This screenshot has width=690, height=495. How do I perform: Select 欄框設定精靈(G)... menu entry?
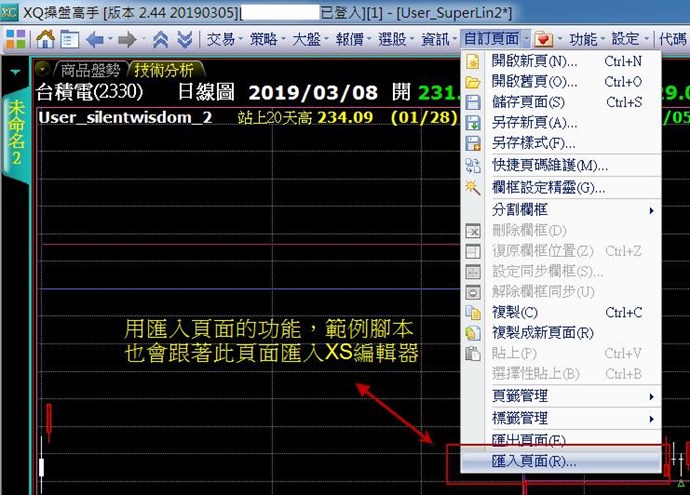coord(548,187)
